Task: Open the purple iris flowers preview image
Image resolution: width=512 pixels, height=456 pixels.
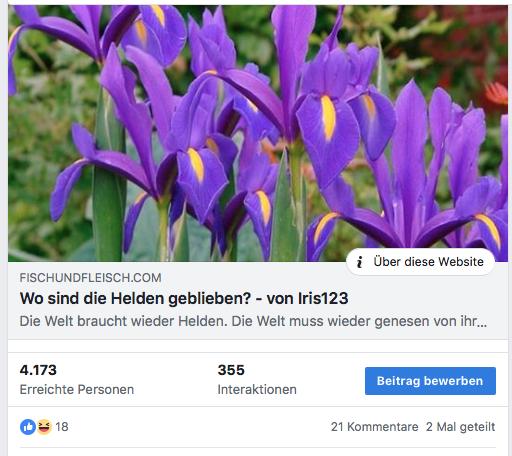Action: (258, 133)
